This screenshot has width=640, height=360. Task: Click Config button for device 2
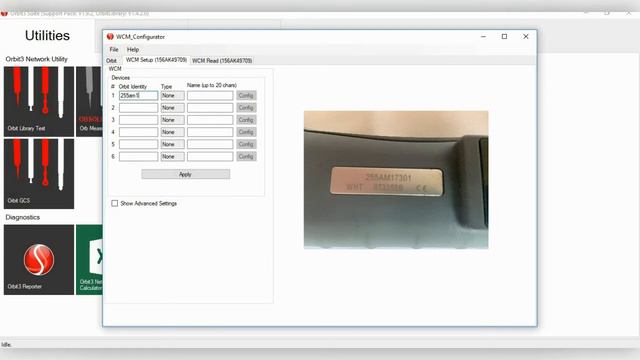tap(246, 108)
